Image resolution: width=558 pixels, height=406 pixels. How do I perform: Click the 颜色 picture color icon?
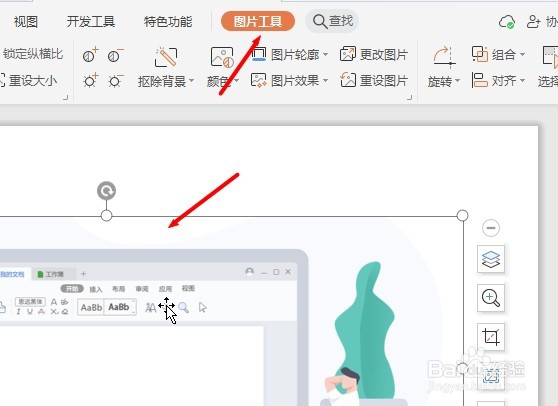(x=222, y=57)
